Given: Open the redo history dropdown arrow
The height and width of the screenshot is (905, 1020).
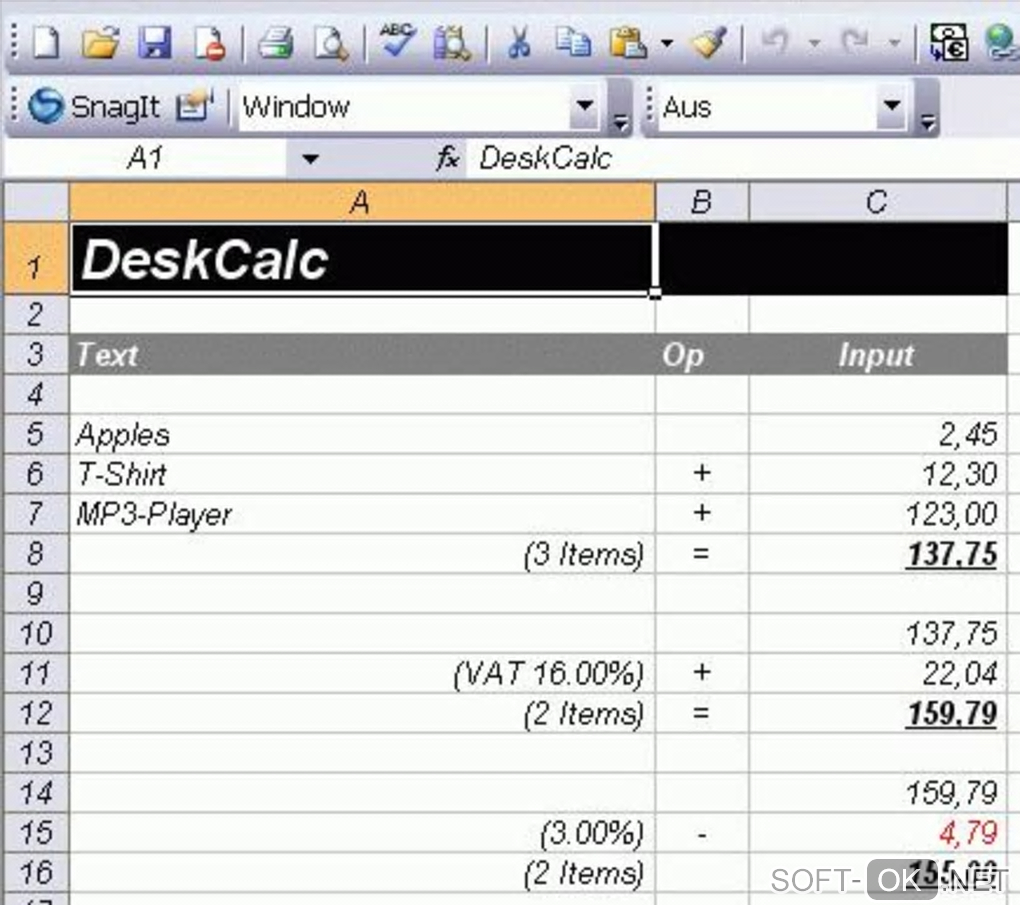Looking at the screenshot, I should 895,44.
